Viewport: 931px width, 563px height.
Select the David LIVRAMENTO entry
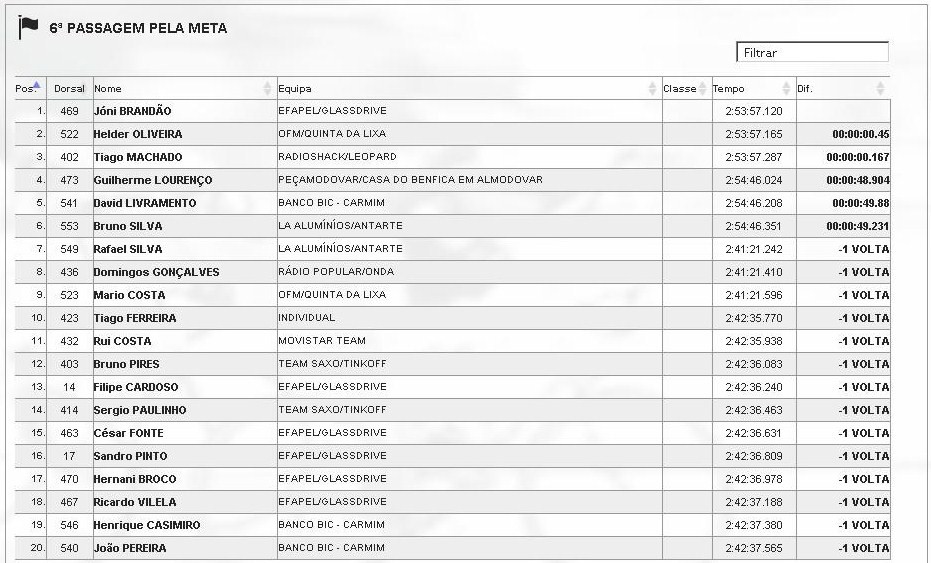click(144, 203)
